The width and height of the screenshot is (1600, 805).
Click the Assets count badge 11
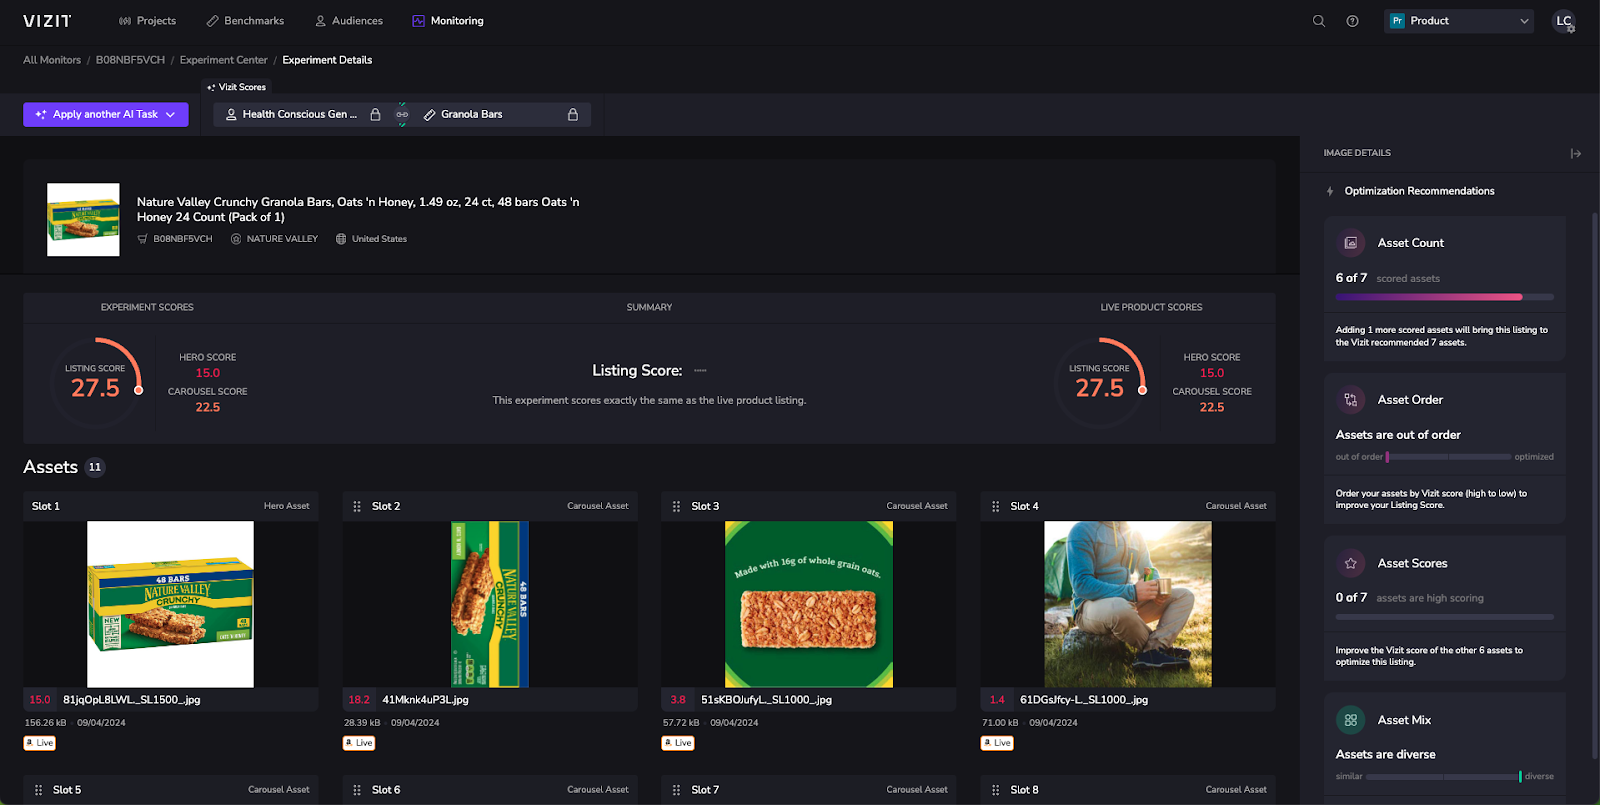[x=95, y=467]
